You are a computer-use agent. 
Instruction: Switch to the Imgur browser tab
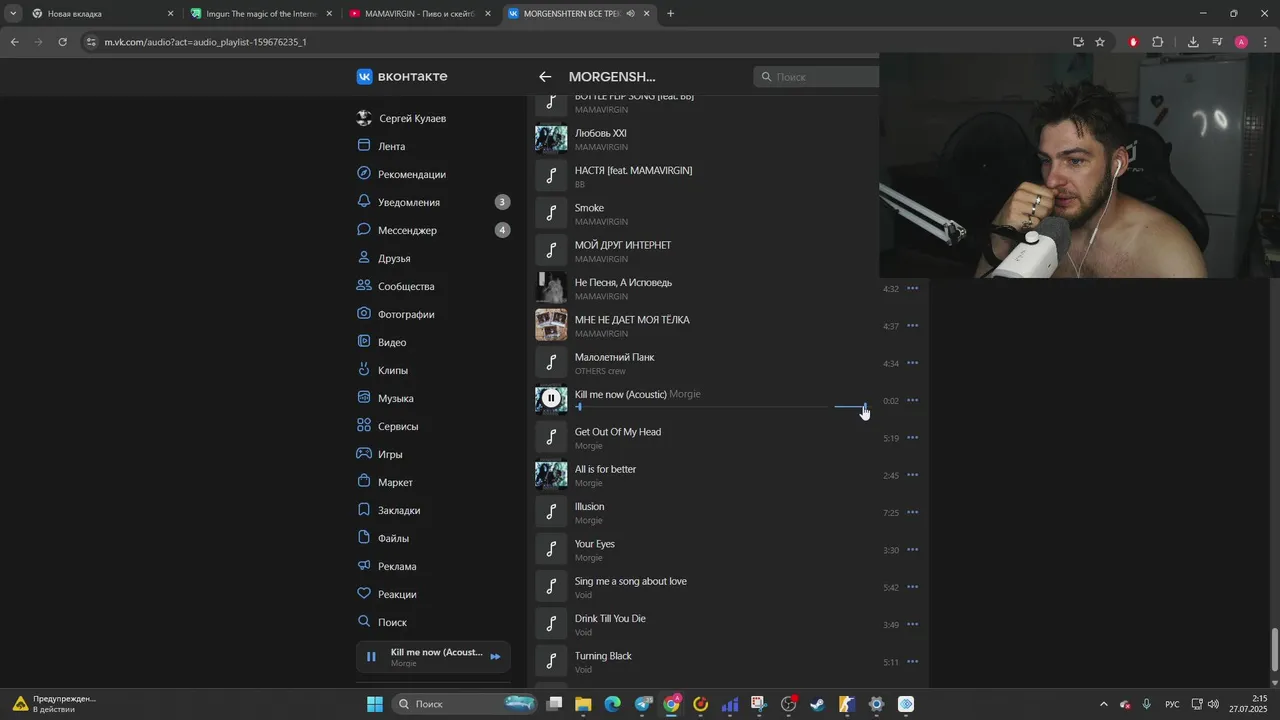260,14
